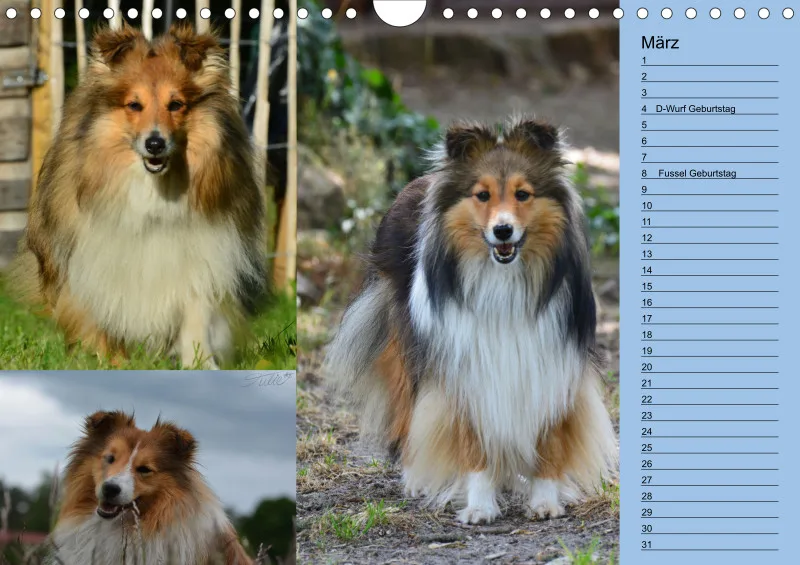Select the "Fussel Geburtstag" entry on day 8
This screenshot has width=800, height=565.
click(697, 174)
